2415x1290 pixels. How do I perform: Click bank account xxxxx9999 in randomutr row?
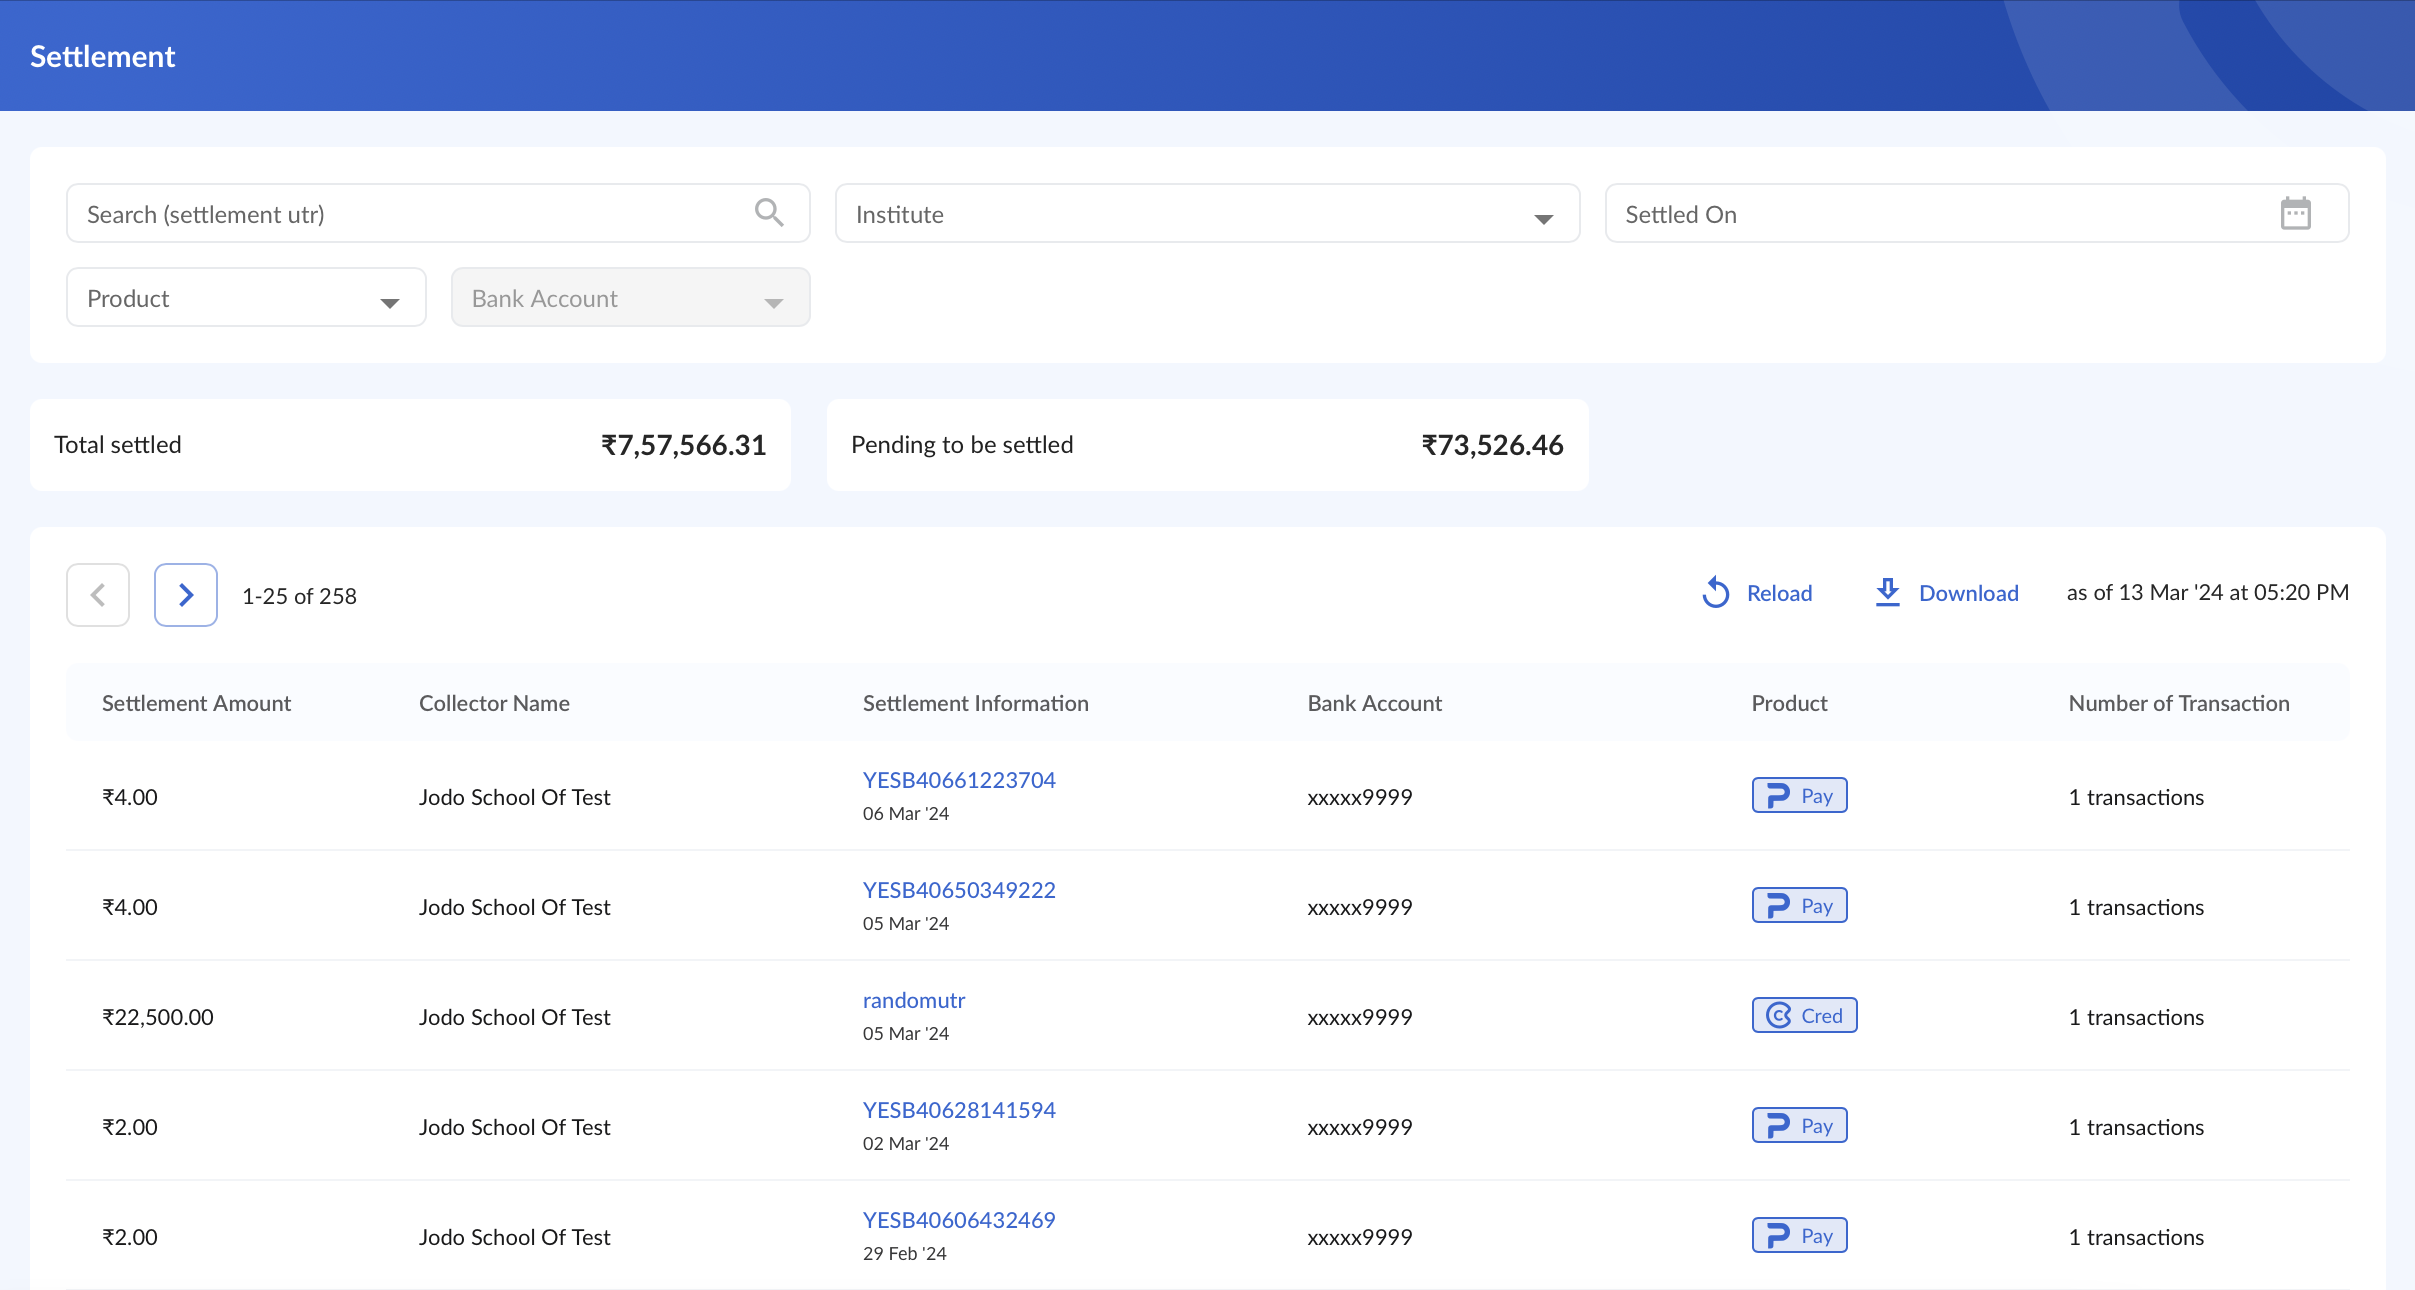point(1360,1017)
